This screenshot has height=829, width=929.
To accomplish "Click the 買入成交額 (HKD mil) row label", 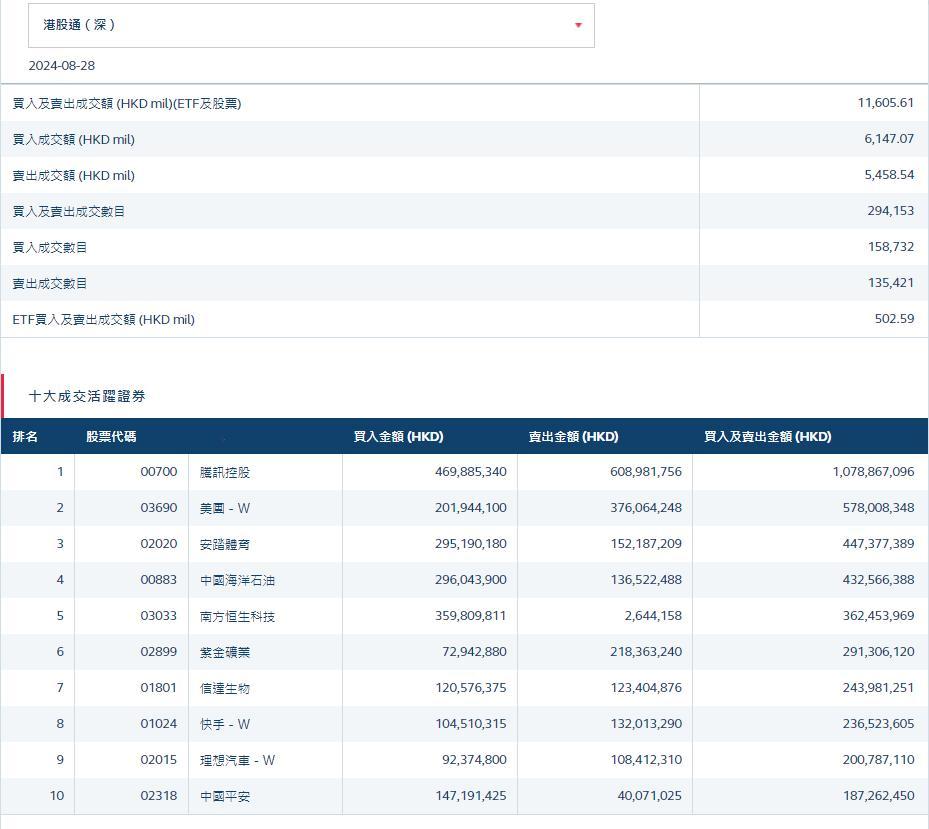I will pos(73,139).
